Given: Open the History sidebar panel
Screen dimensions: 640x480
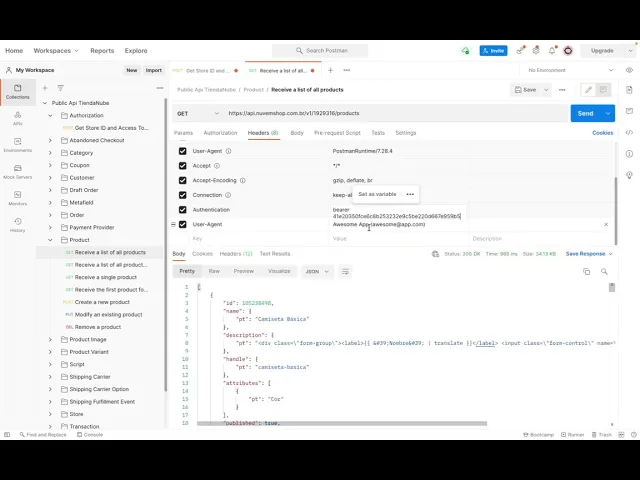Looking at the screenshot, I should [18, 225].
